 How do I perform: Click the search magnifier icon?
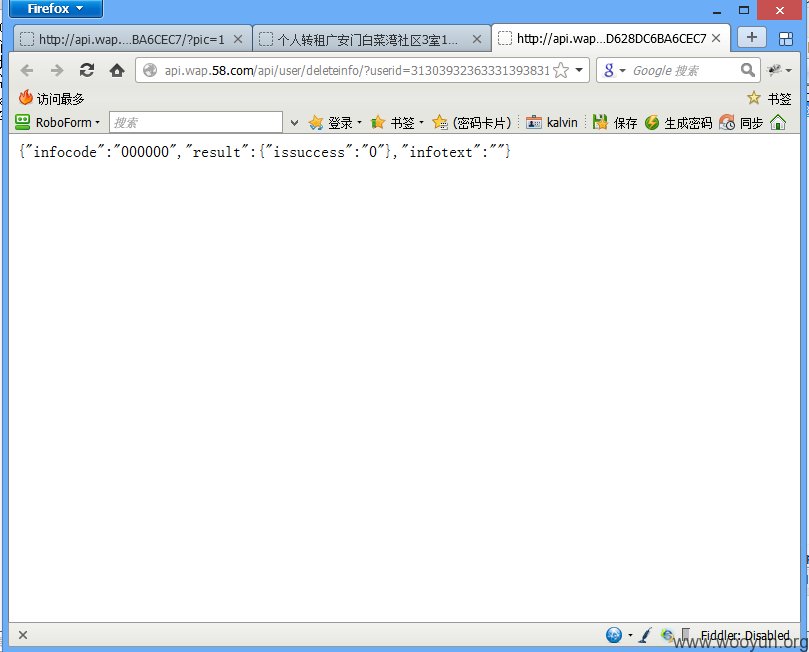coord(748,70)
